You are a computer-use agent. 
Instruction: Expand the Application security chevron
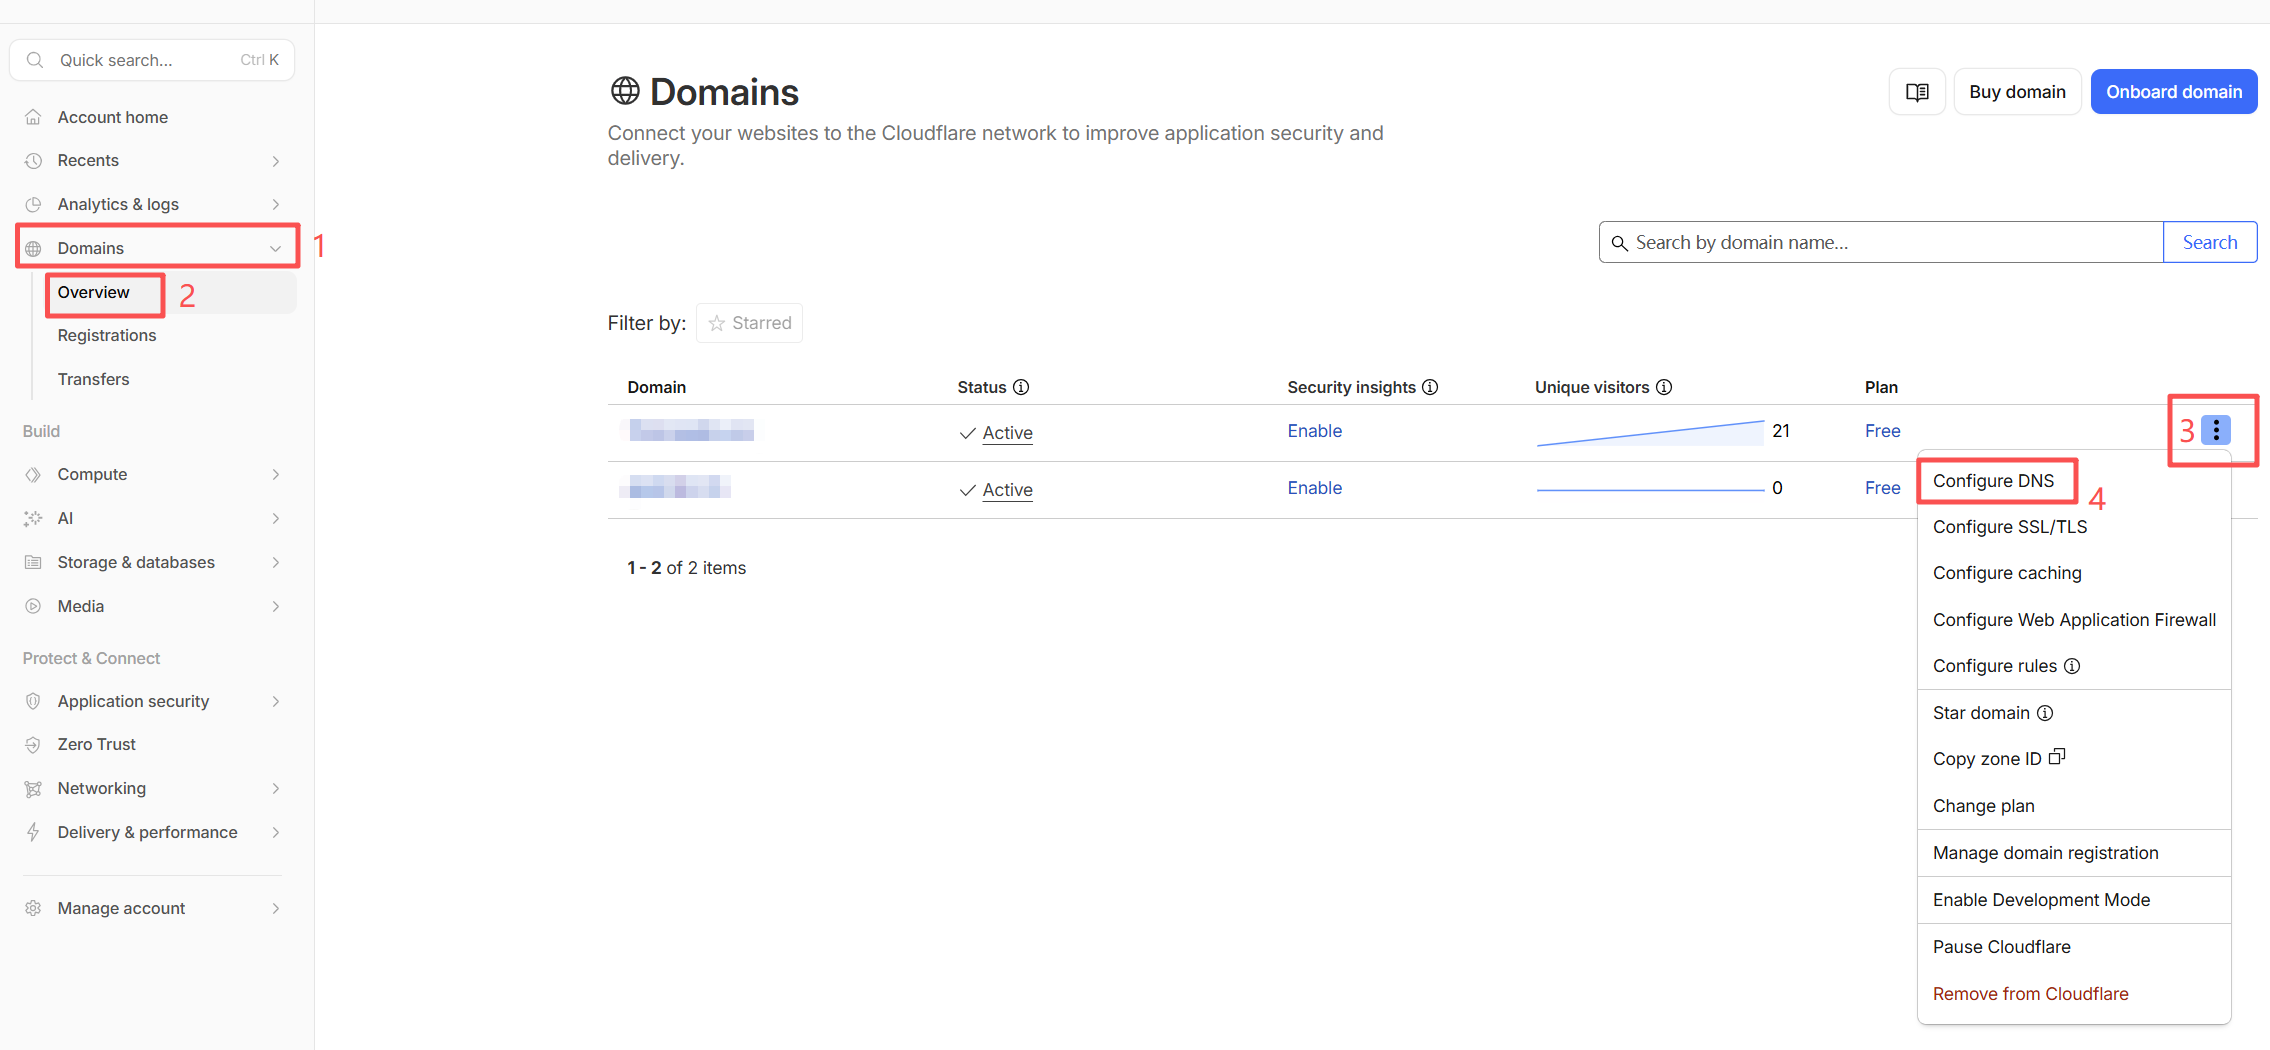click(276, 701)
